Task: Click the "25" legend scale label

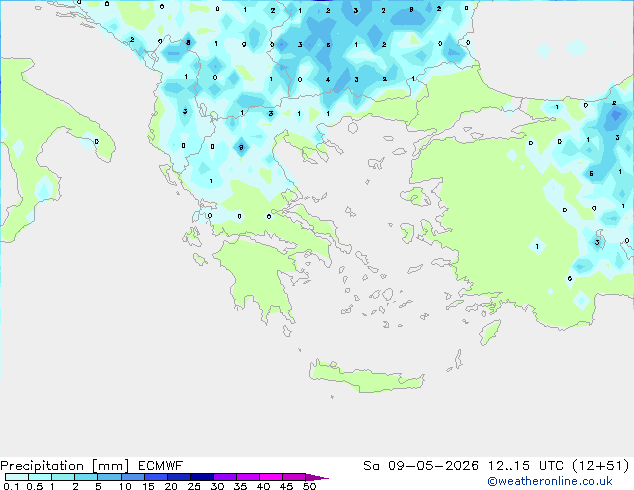Action: [194, 486]
